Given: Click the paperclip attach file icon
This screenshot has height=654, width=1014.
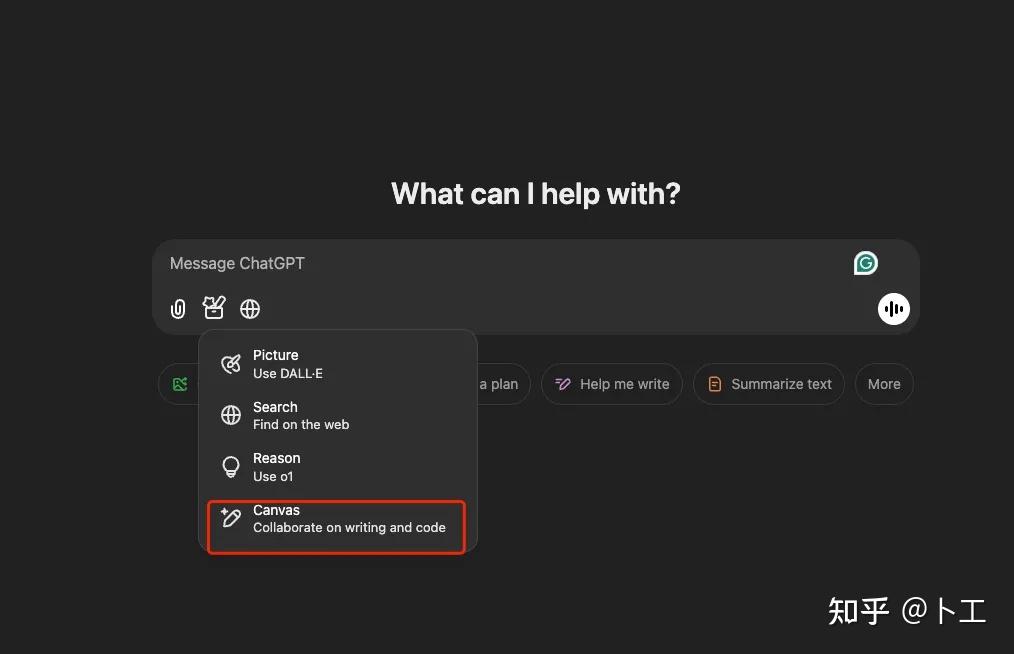Looking at the screenshot, I should tap(178, 309).
